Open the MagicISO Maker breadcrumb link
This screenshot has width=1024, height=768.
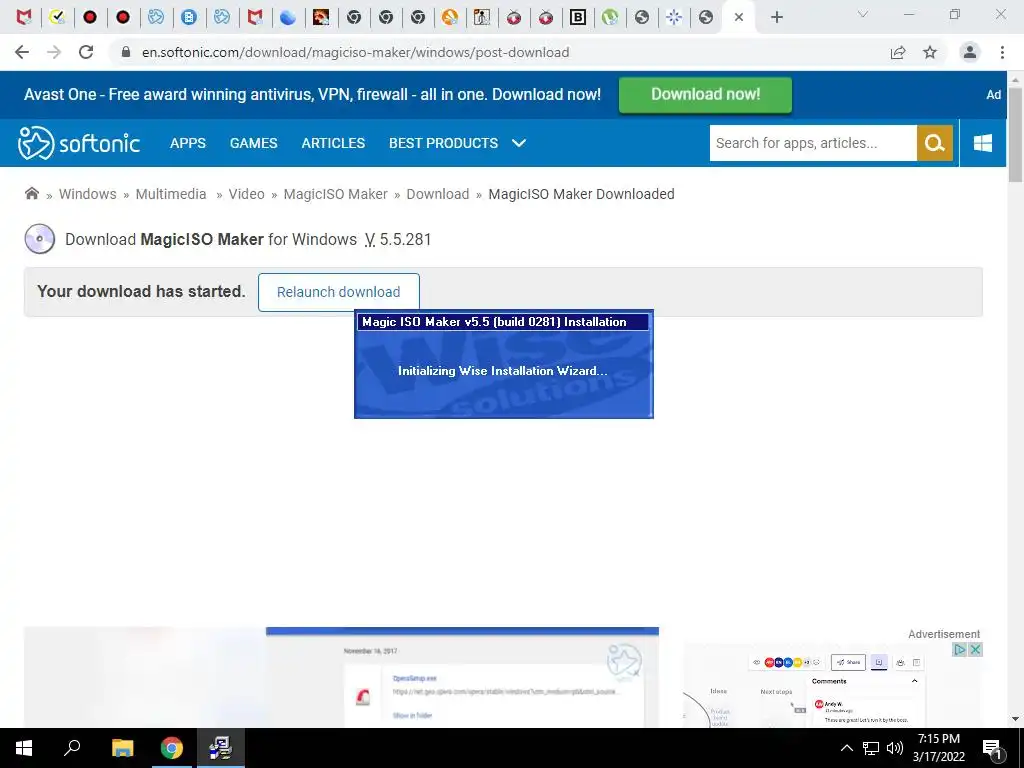(x=336, y=194)
